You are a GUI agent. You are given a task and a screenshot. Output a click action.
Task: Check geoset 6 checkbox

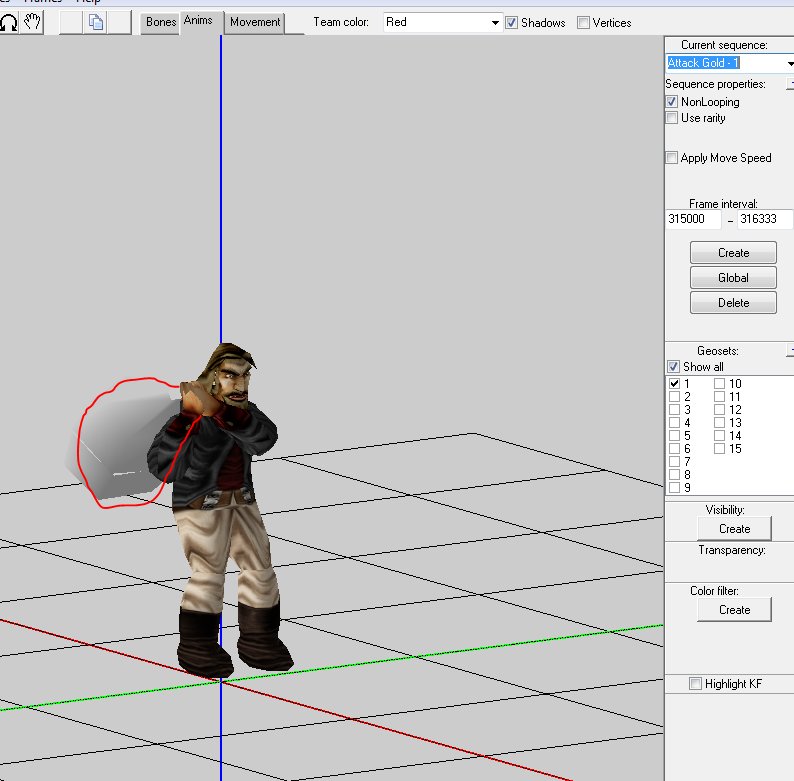(674, 449)
